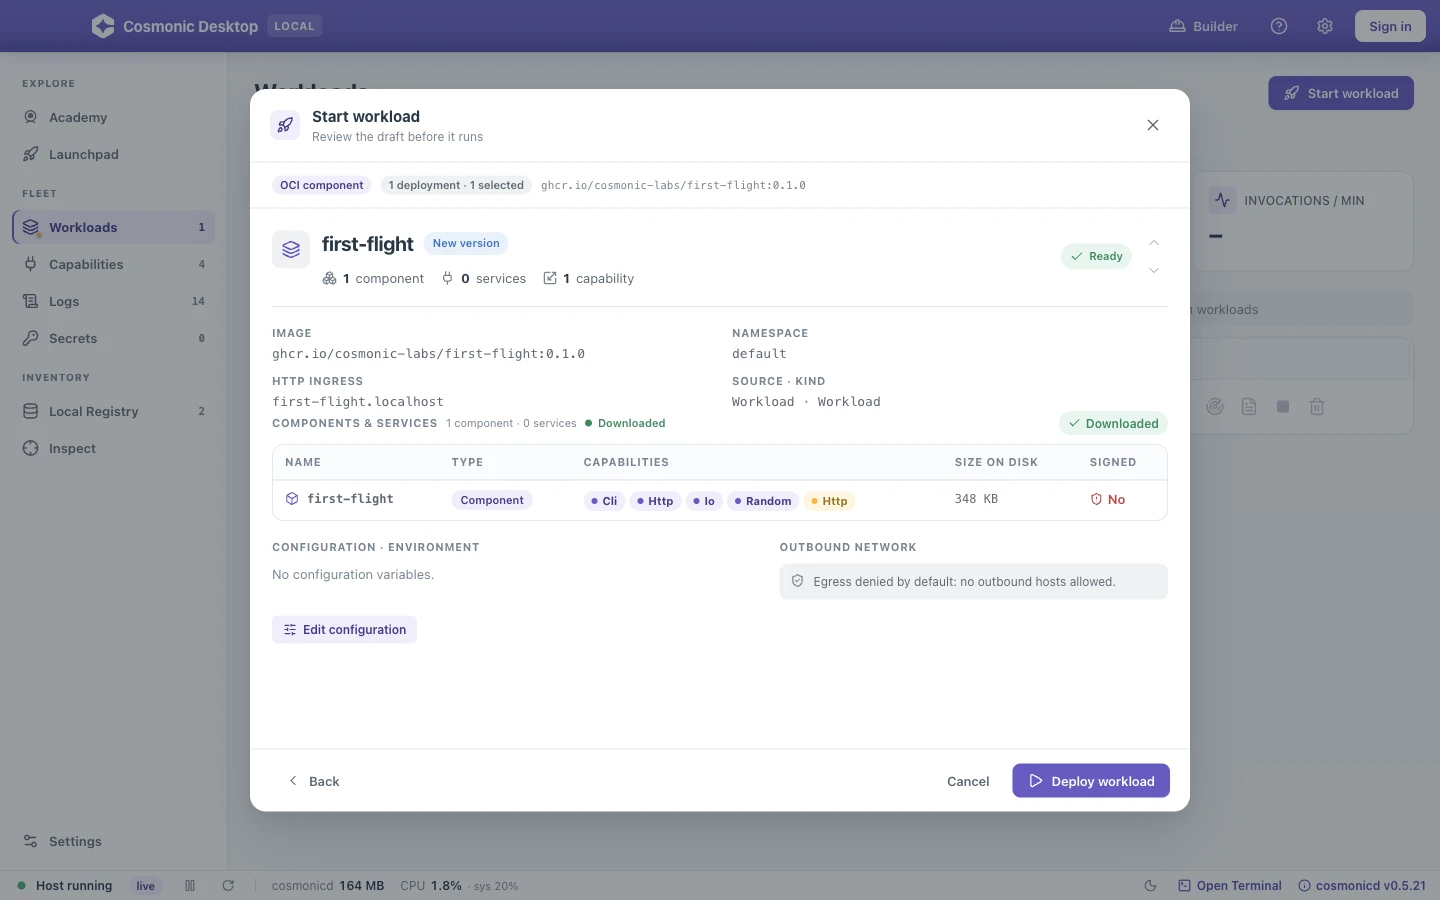Click the default namespace value
The width and height of the screenshot is (1440, 900).
click(759, 354)
